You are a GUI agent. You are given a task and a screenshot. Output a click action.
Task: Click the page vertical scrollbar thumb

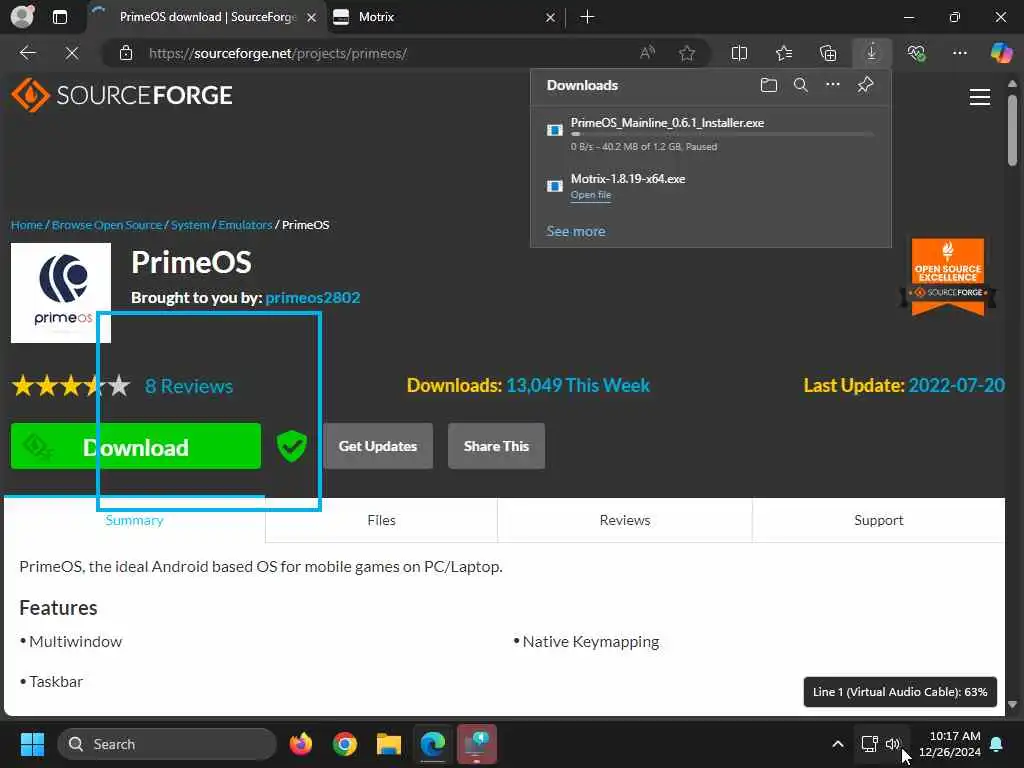pyautogui.click(x=1012, y=131)
